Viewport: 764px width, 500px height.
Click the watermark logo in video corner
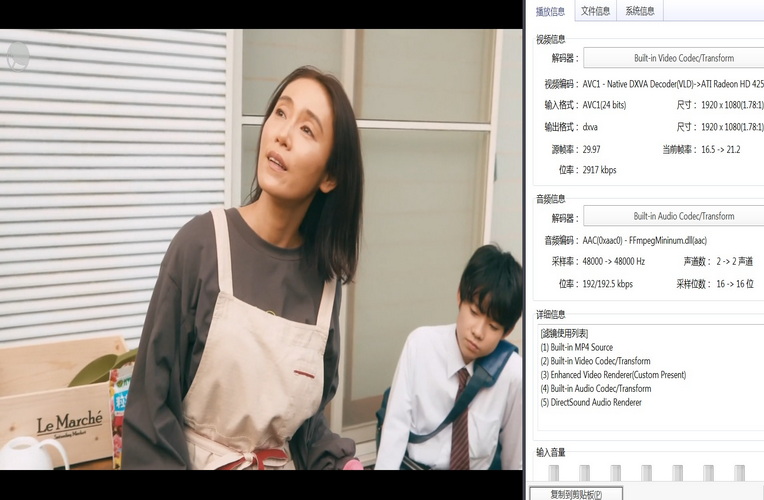pyautogui.click(x=17, y=56)
